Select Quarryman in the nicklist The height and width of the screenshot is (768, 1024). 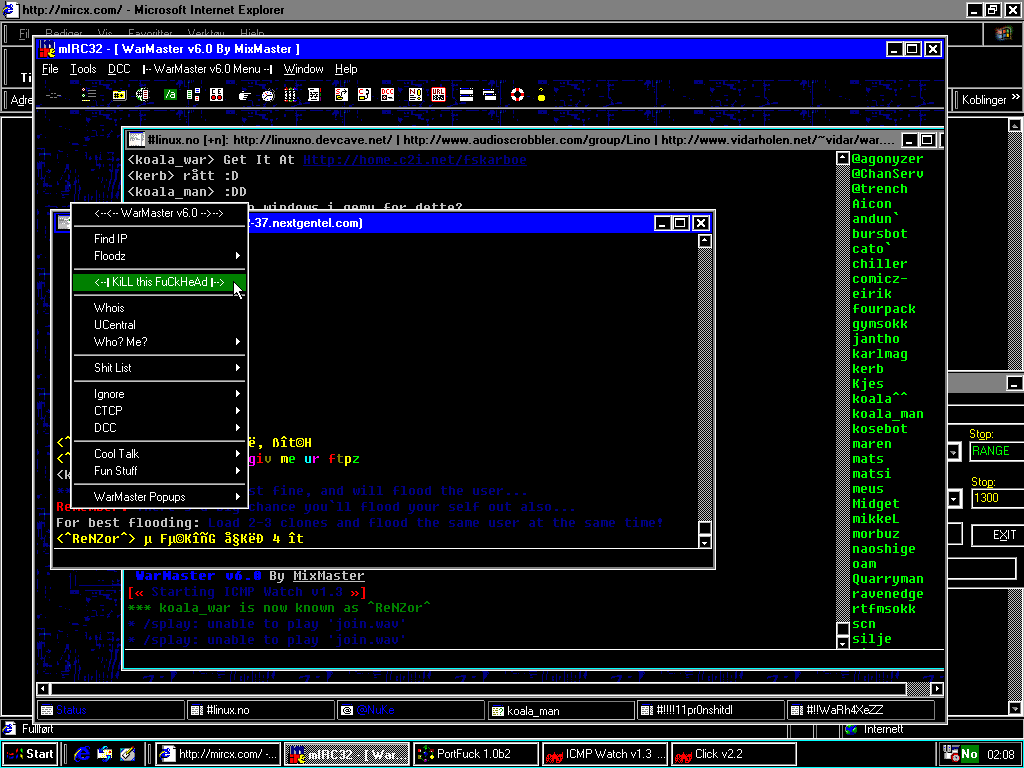(887, 579)
